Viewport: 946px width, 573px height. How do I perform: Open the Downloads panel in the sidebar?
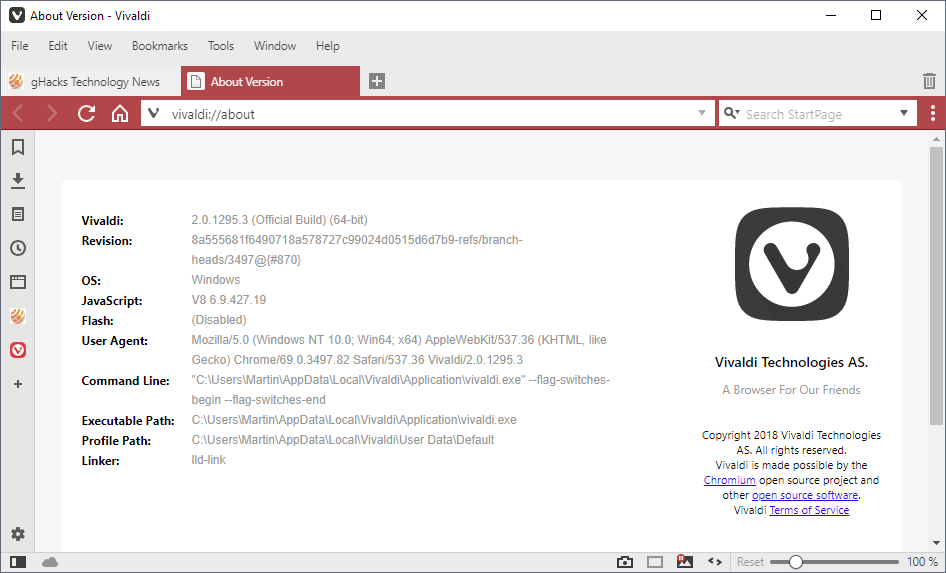coord(18,181)
